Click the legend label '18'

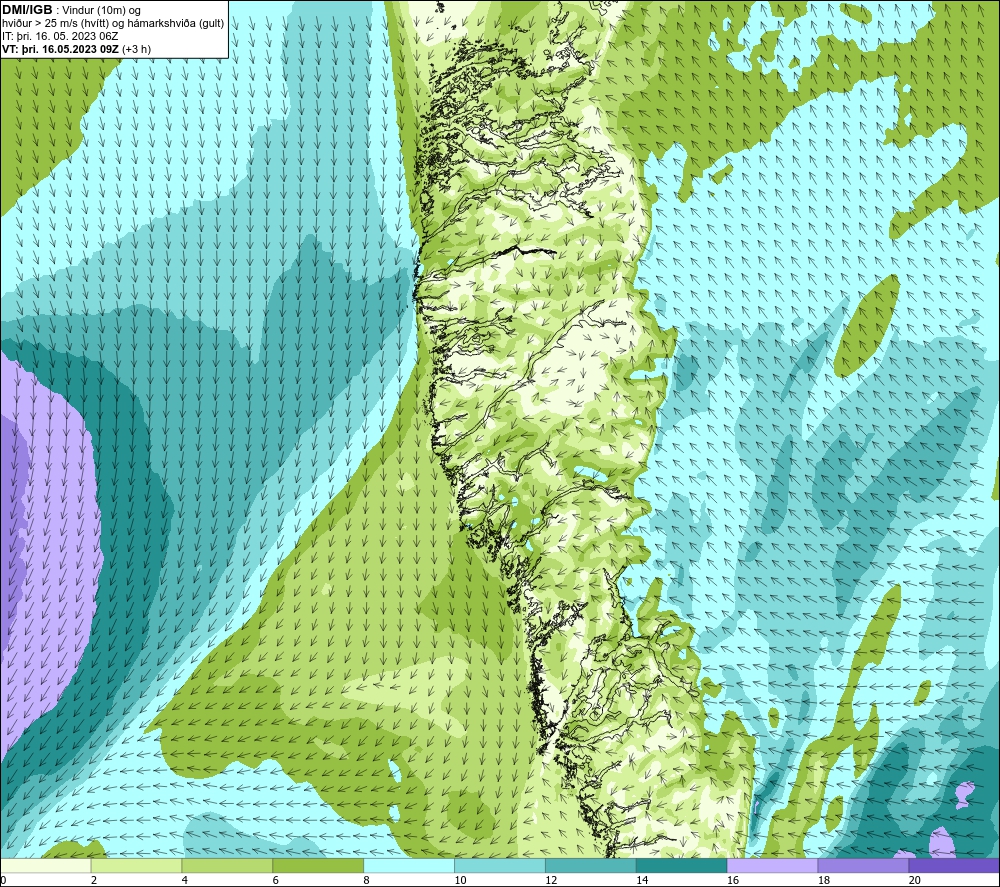(824, 880)
